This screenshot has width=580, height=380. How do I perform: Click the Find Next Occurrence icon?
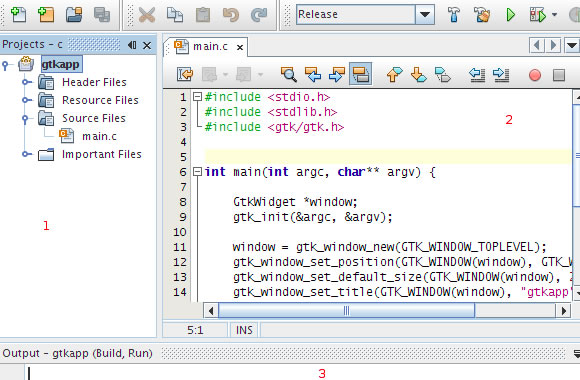337,74
